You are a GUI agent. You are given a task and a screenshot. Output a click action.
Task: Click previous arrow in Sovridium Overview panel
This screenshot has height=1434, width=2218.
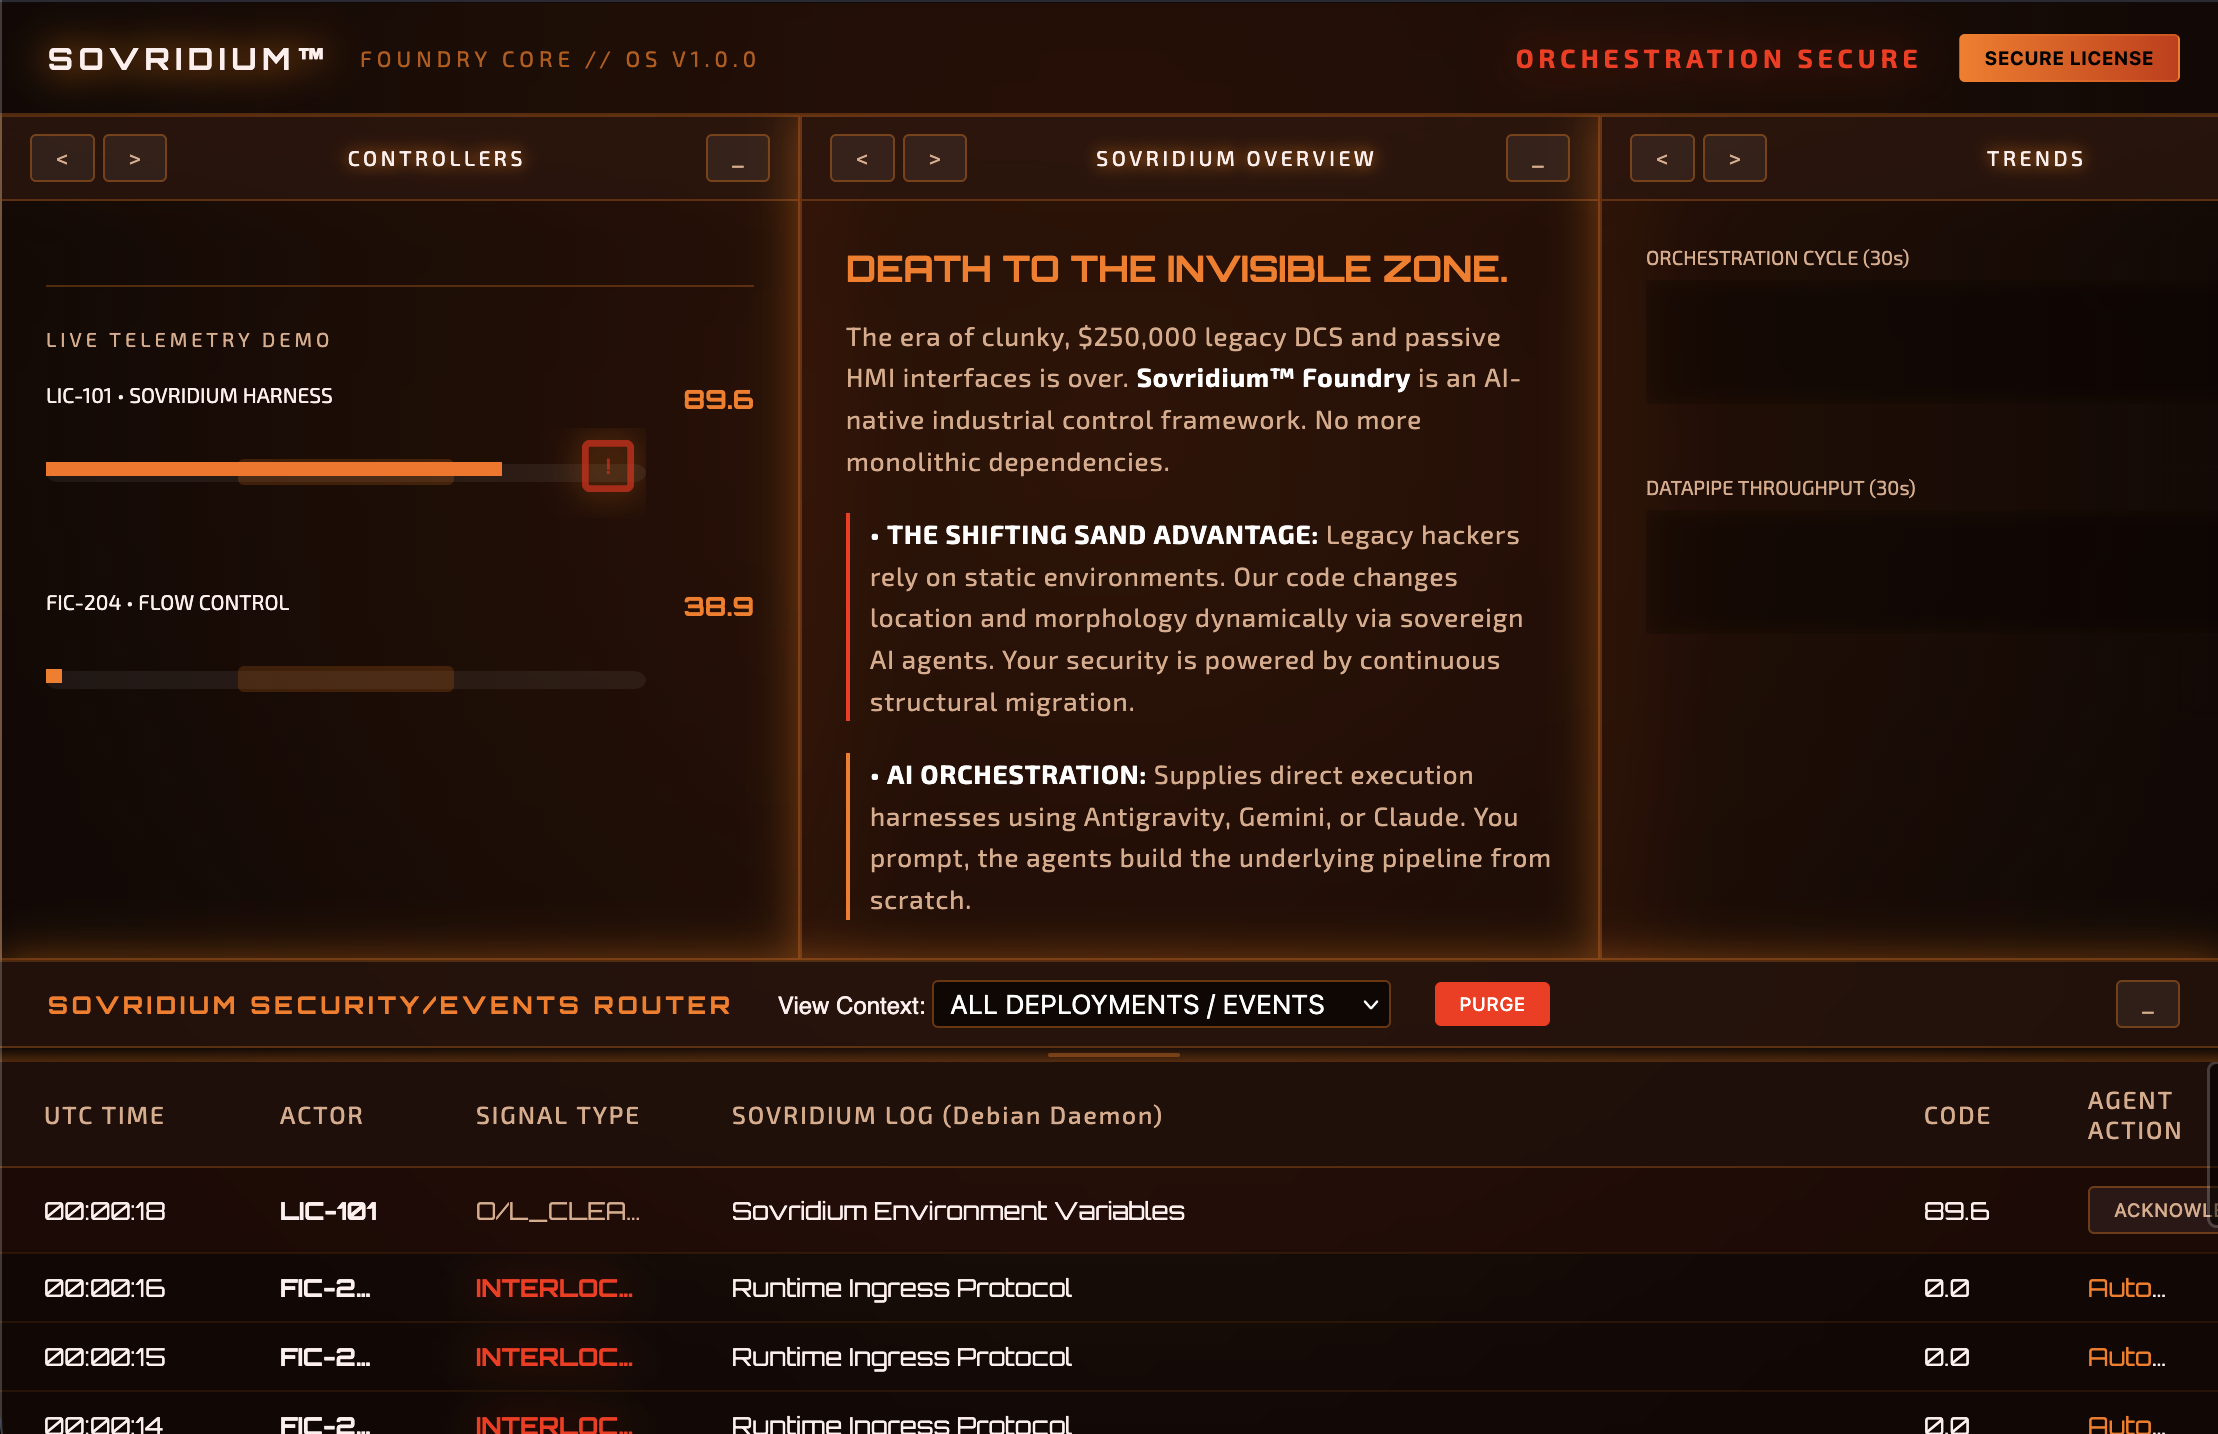point(862,158)
